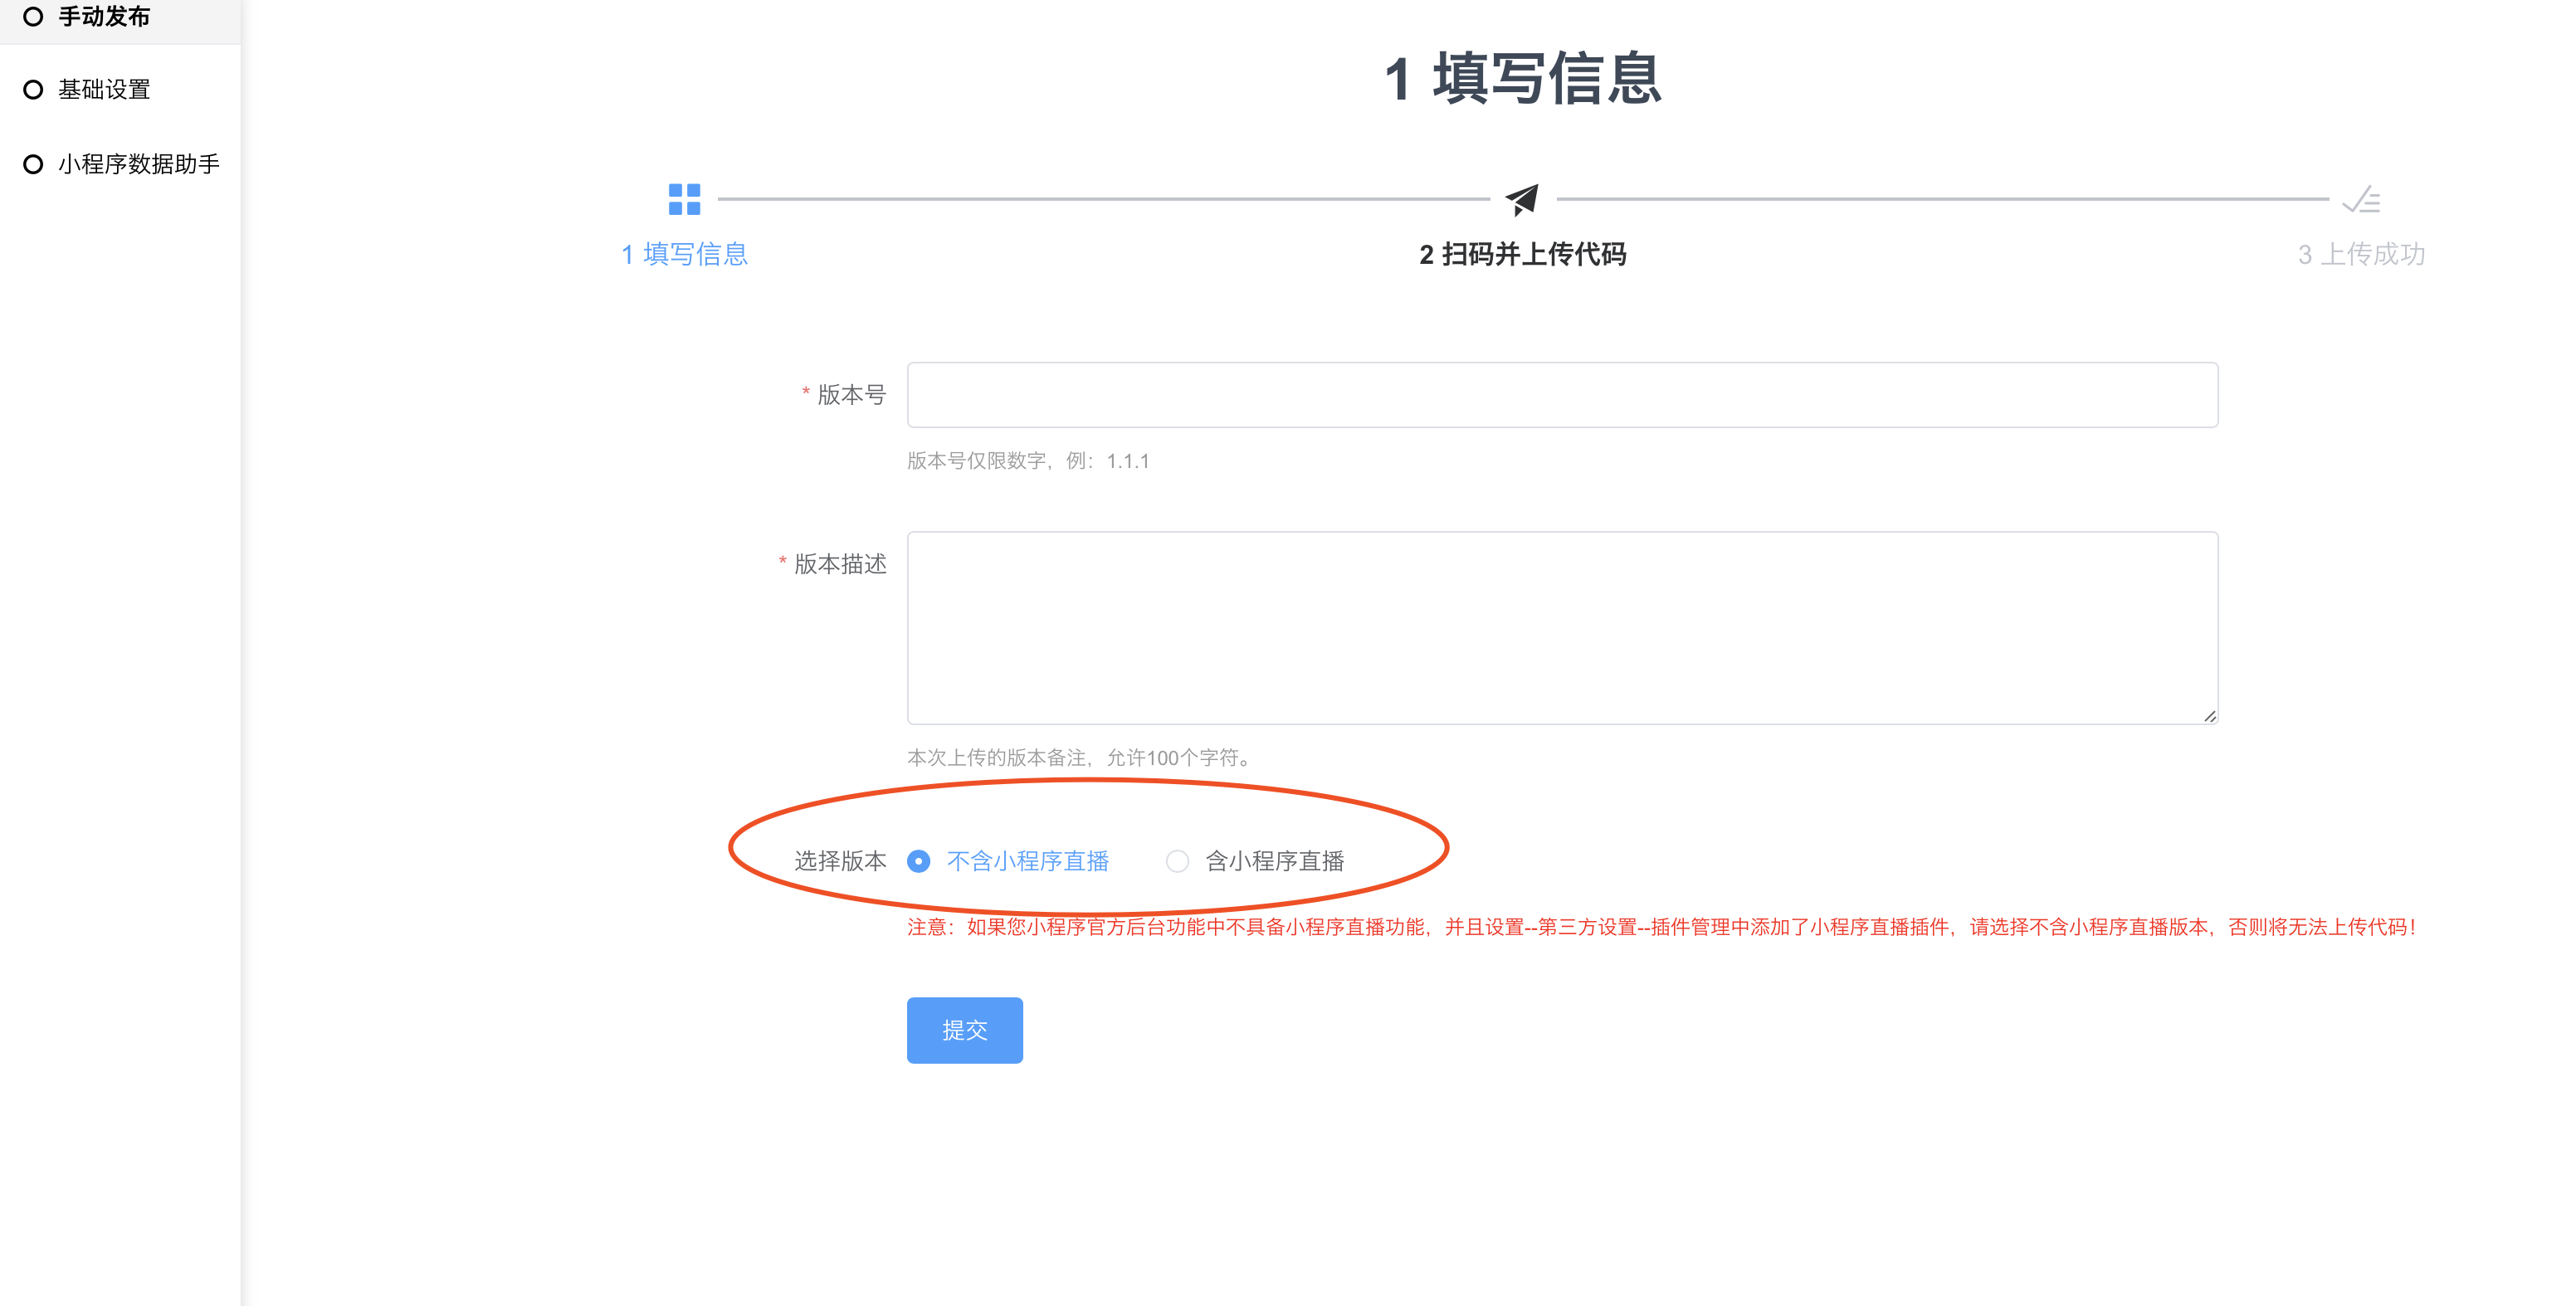Open 小程序数据助手 sidebar menu item
Screen dimensions: 2576x1306
[x=138, y=164]
